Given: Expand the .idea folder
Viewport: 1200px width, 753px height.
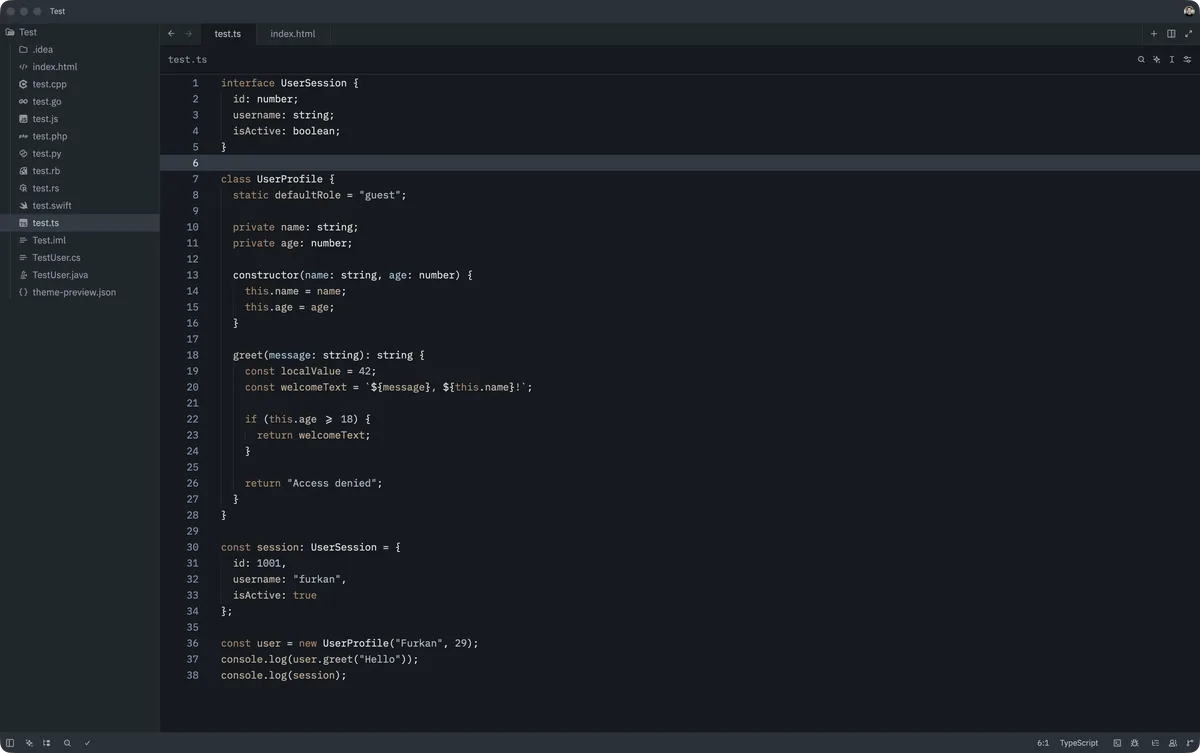Looking at the screenshot, I should point(80,49).
